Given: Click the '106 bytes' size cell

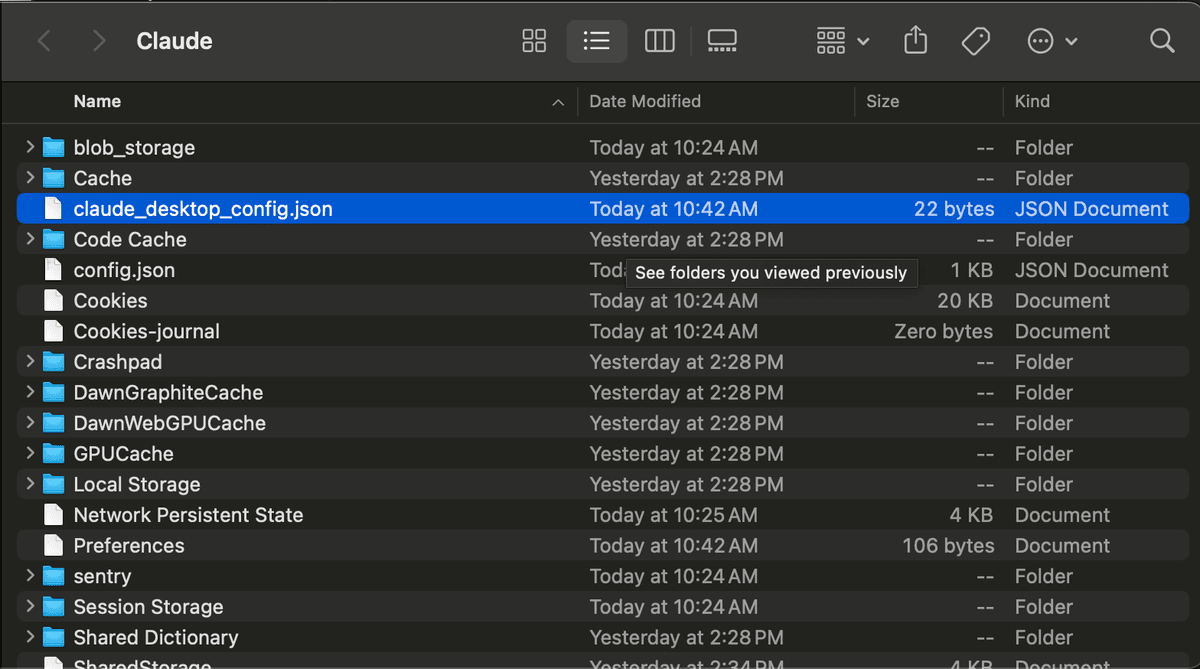Looking at the screenshot, I should [x=948, y=546].
